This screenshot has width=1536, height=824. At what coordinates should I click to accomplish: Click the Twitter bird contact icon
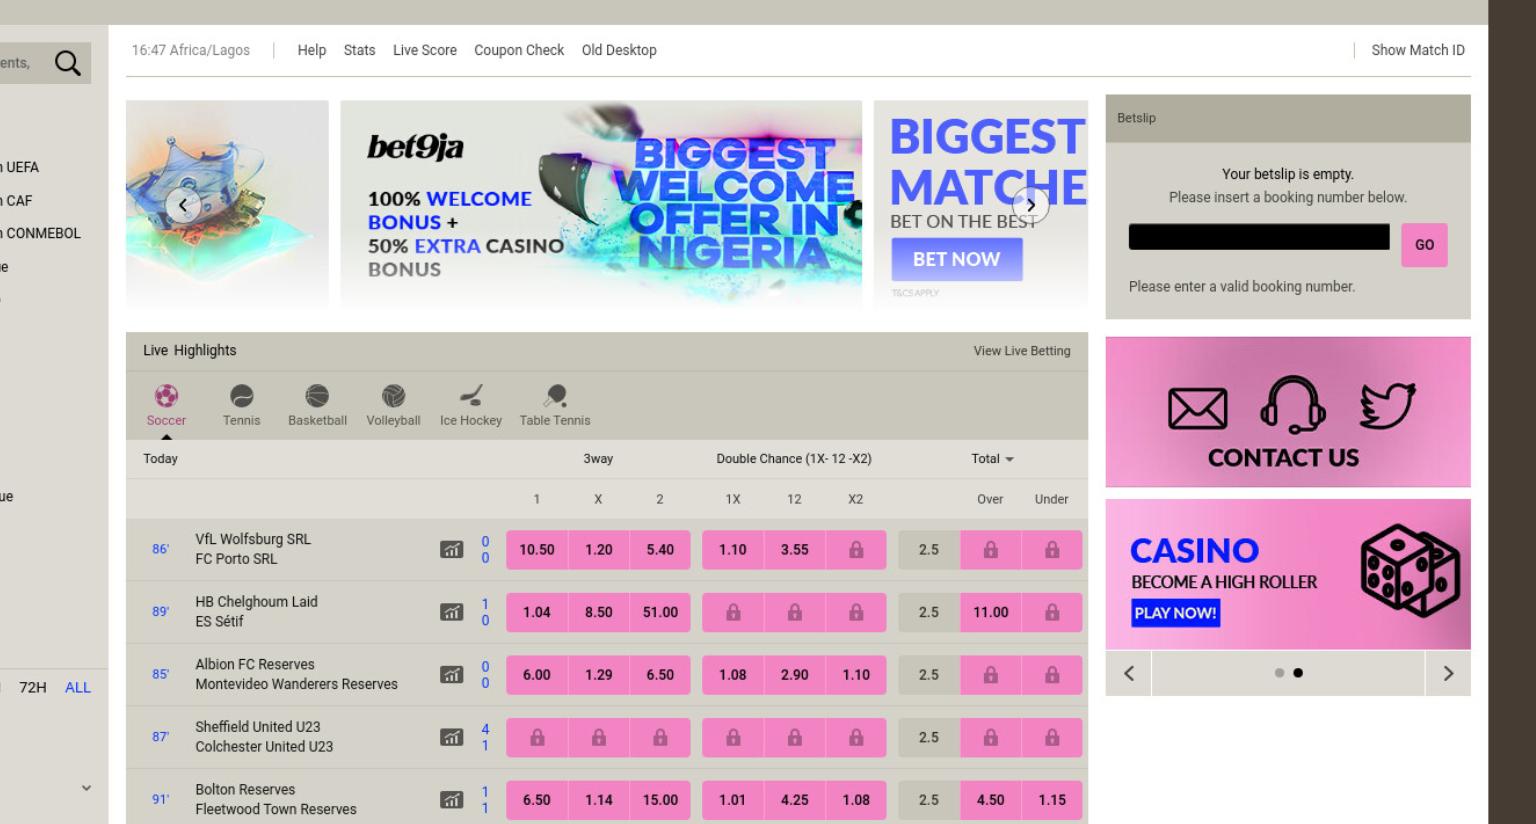pyautogui.click(x=1387, y=405)
